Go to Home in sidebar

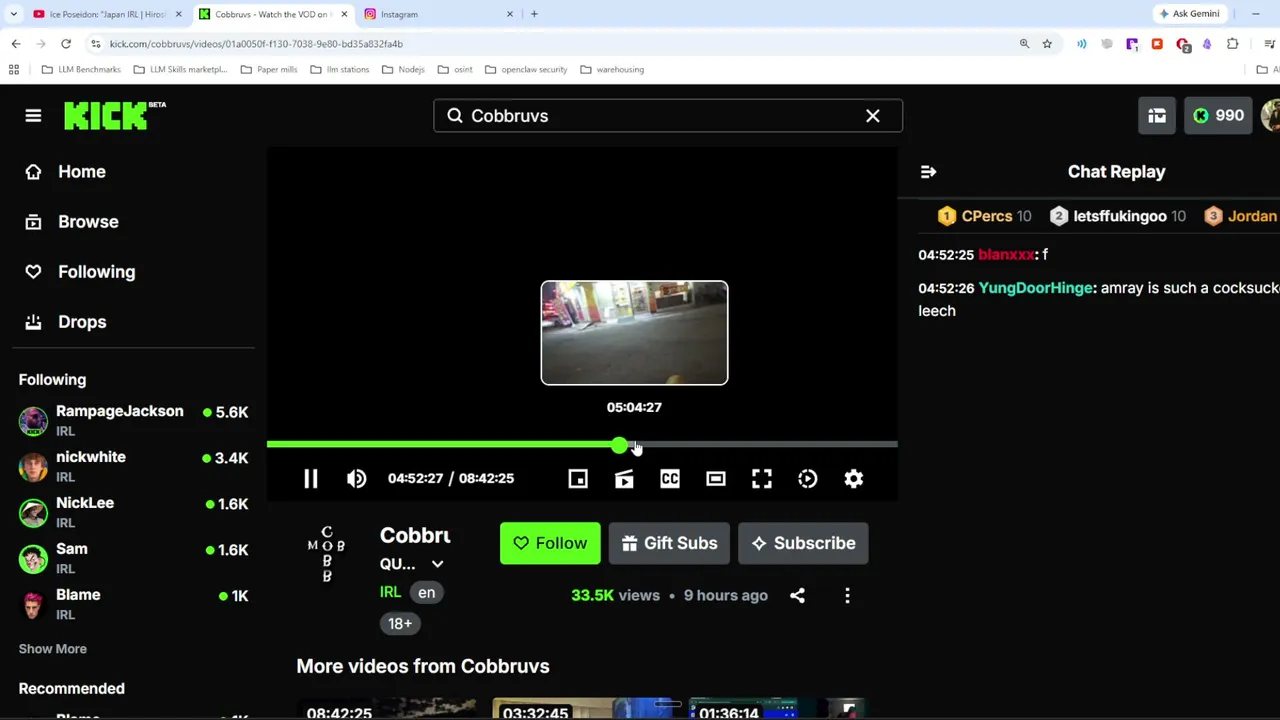click(x=82, y=172)
